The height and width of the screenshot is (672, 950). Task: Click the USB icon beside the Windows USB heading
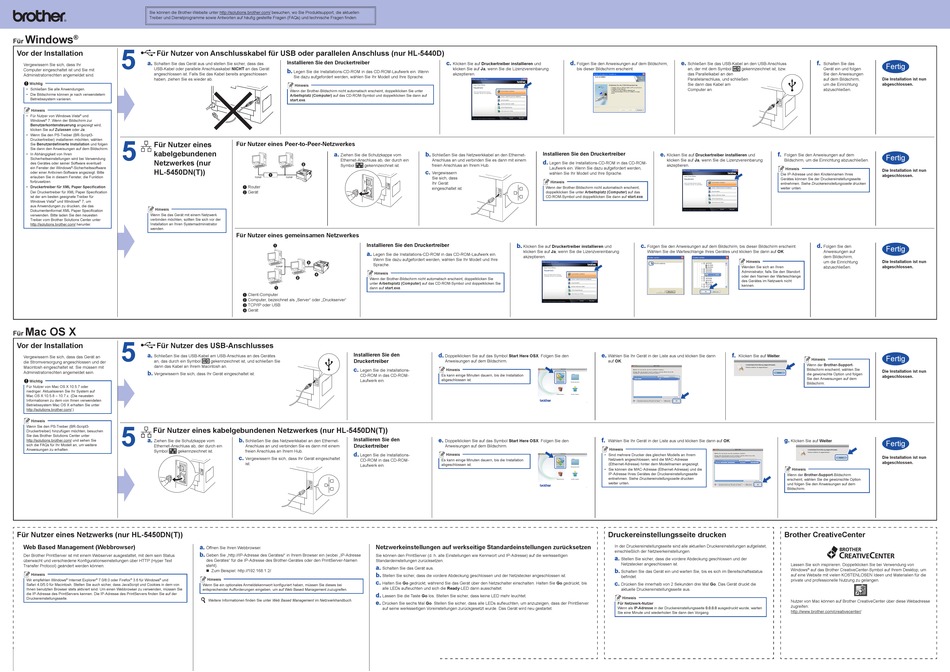(148, 53)
